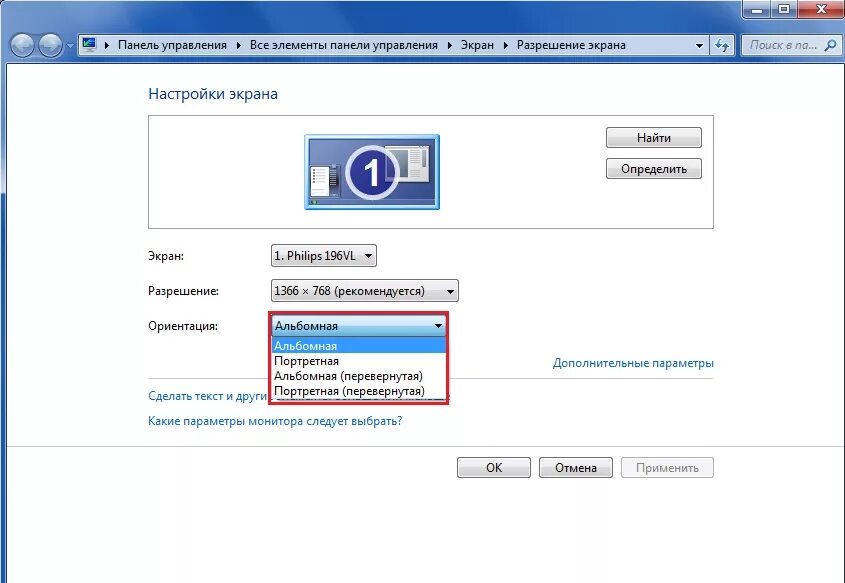The width and height of the screenshot is (845, 583).
Task: Open address bar history dropdown arrow
Action: tap(699, 45)
